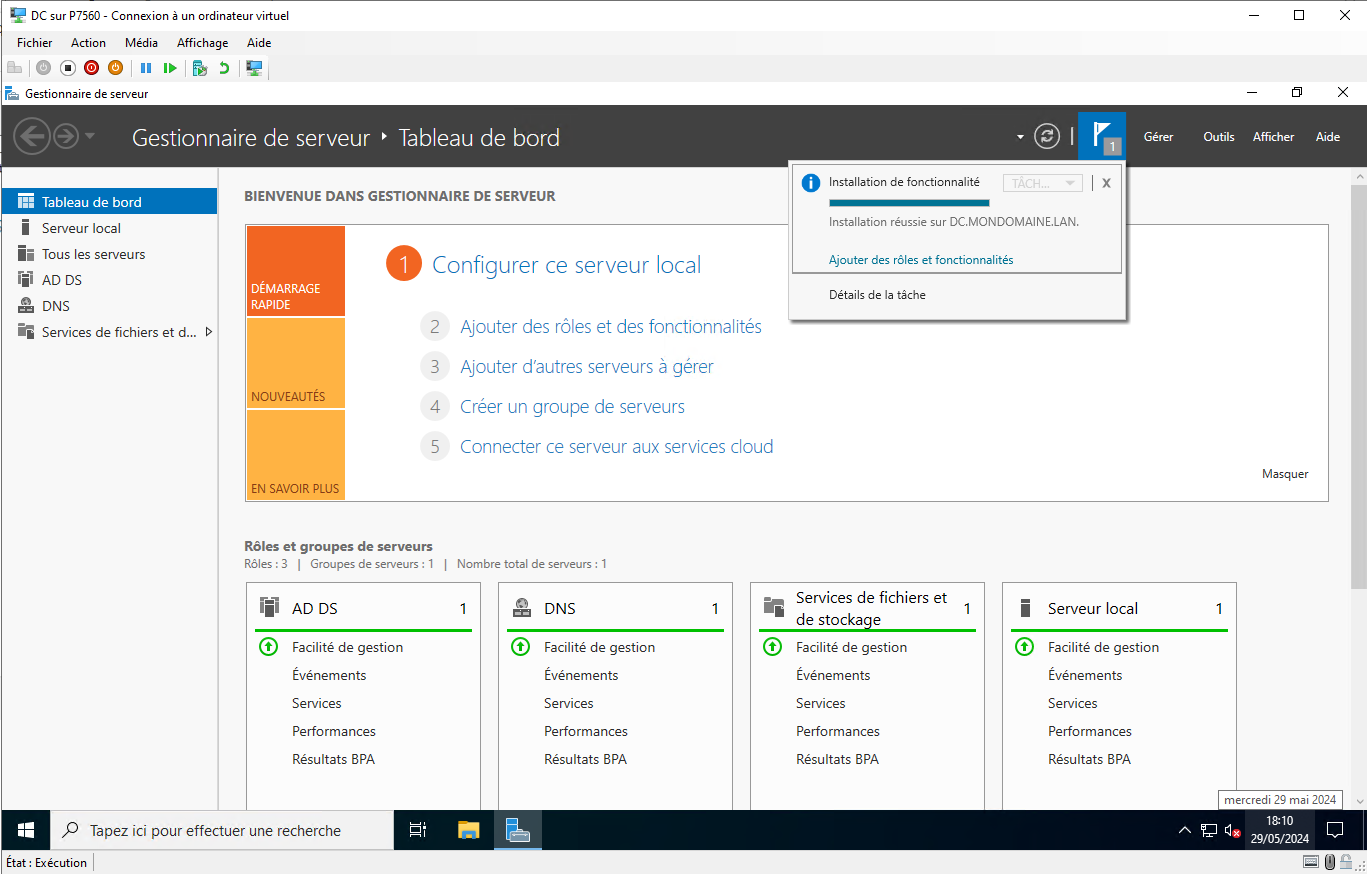Open the navigation history dropdown arrow
The height and width of the screenshot is (874, 1367).
click(90, 136)
